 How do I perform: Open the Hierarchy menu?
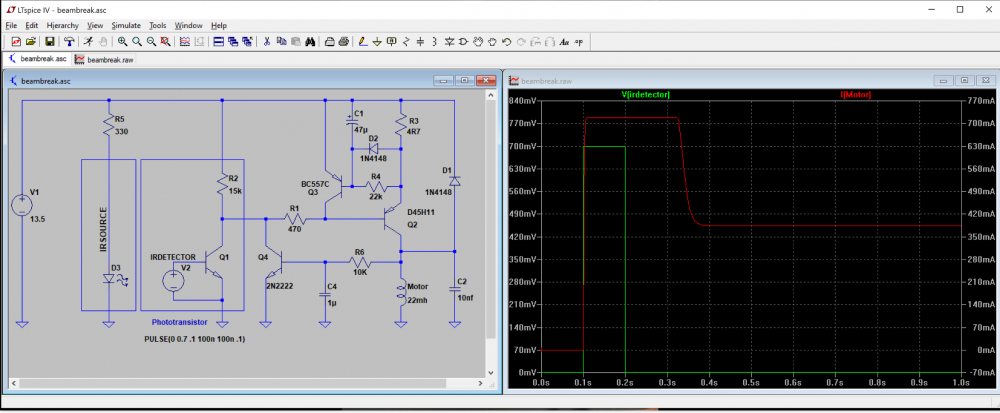click(62, 25)
